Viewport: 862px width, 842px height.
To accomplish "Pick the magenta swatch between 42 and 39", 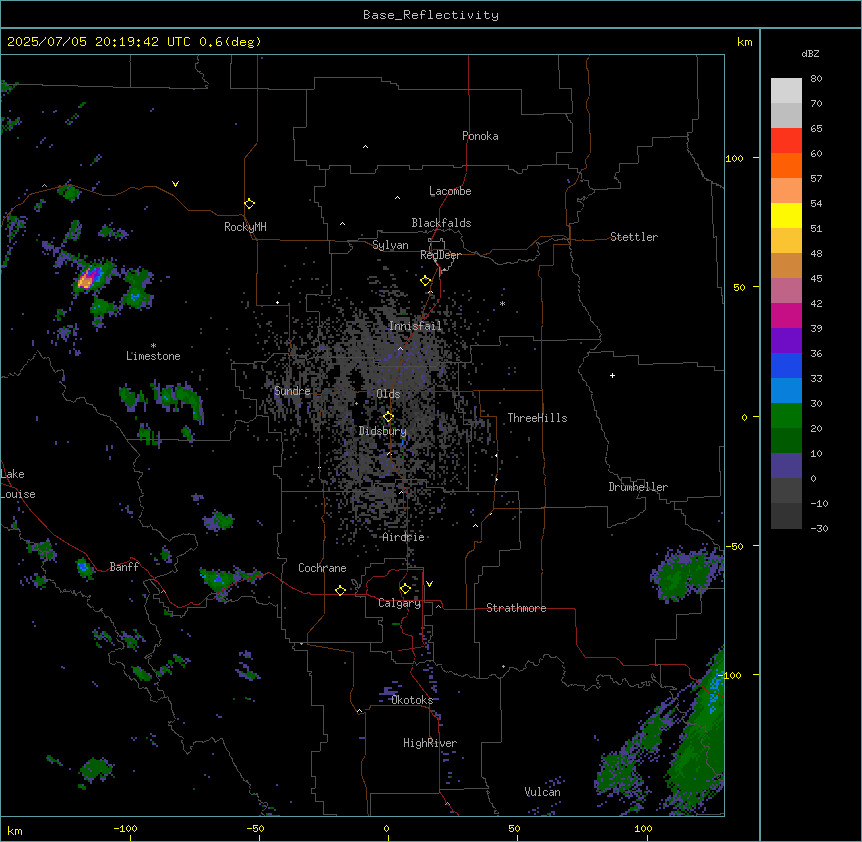I will [x=786, y=315].
